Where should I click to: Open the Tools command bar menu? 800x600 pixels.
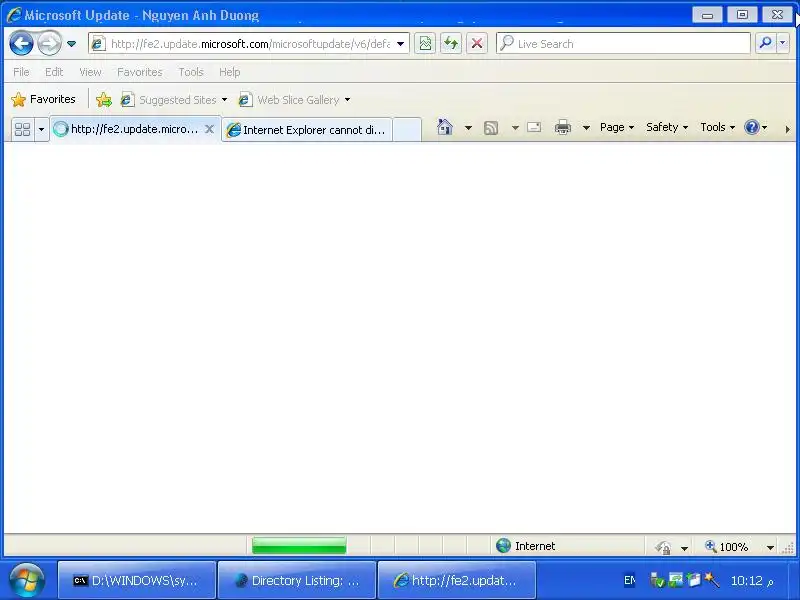click(x=717, y=127)
